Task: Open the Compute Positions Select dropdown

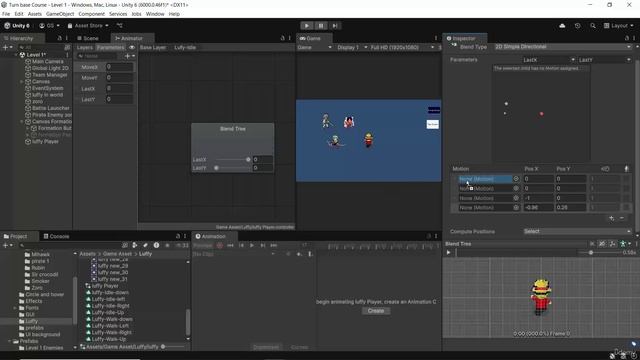Action: click(x=577, y=231)
